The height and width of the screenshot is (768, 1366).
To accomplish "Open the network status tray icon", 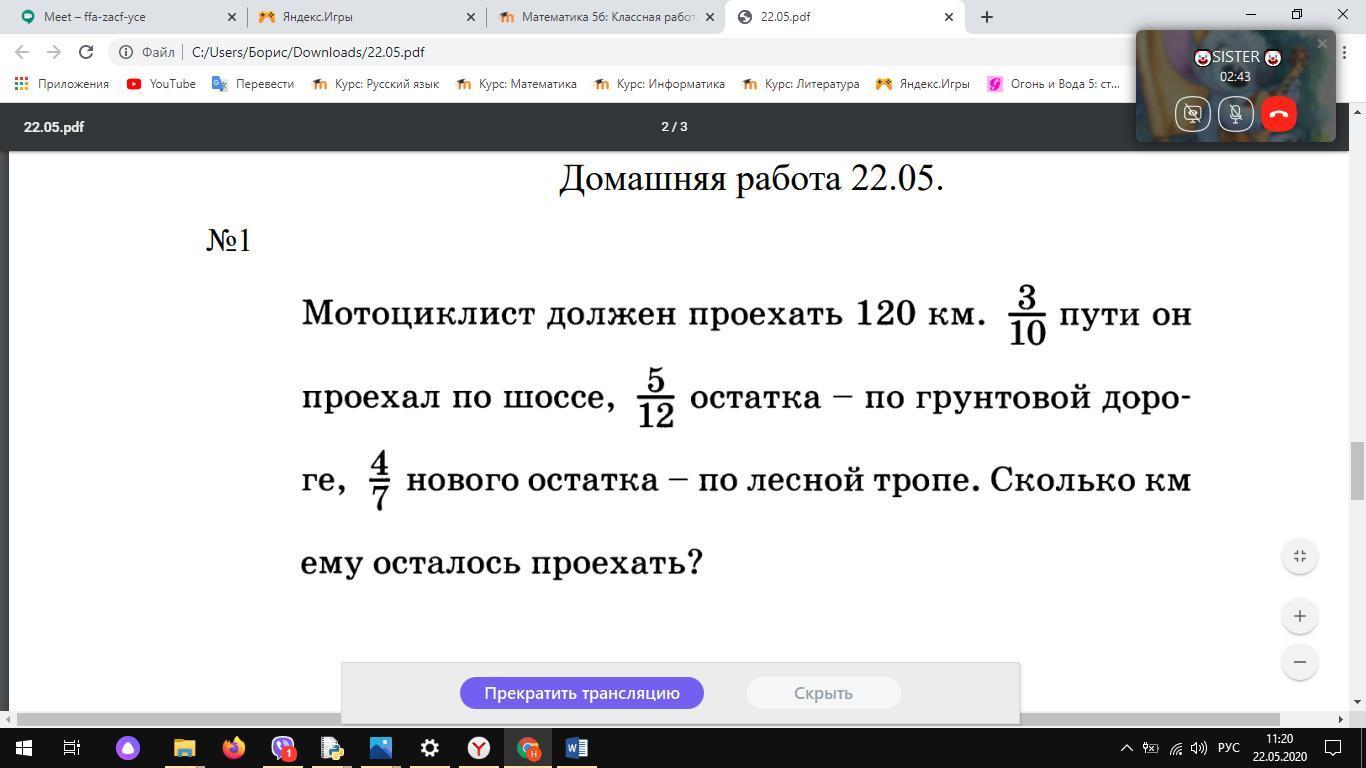I will pos(1176,748).
